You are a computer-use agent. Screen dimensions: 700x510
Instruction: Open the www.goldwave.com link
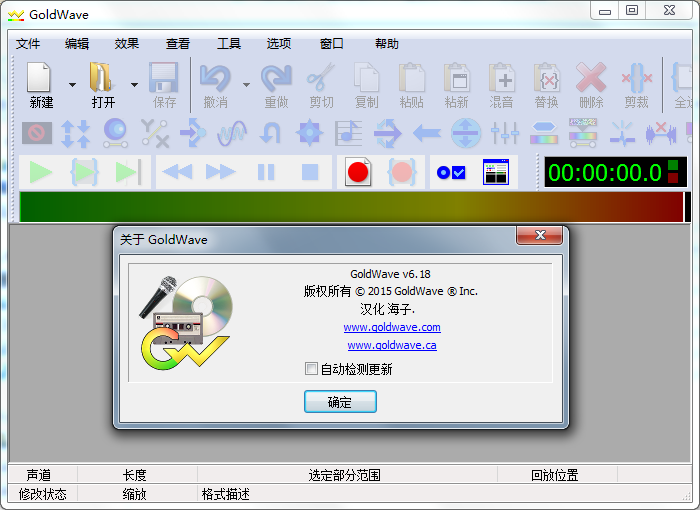pos(392,327)
